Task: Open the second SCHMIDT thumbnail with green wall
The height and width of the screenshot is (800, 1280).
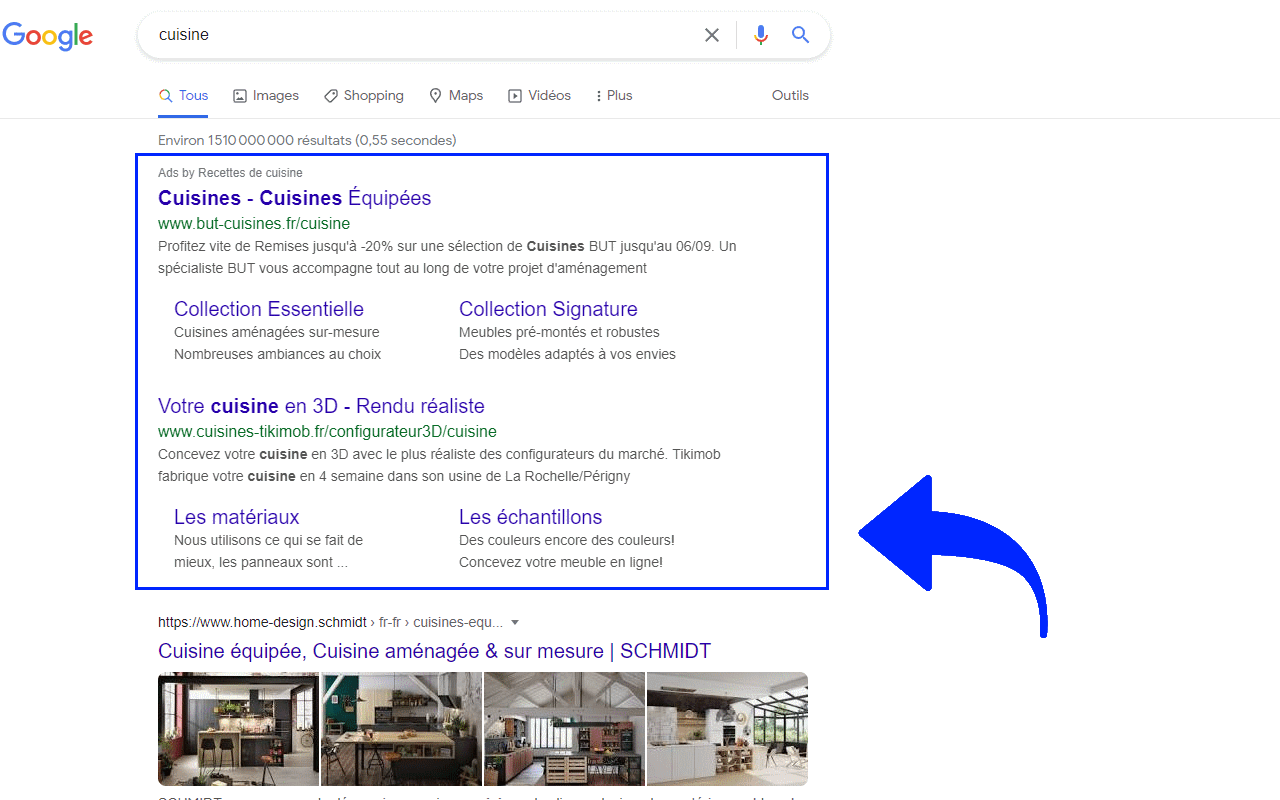Action: click(401, 729)
